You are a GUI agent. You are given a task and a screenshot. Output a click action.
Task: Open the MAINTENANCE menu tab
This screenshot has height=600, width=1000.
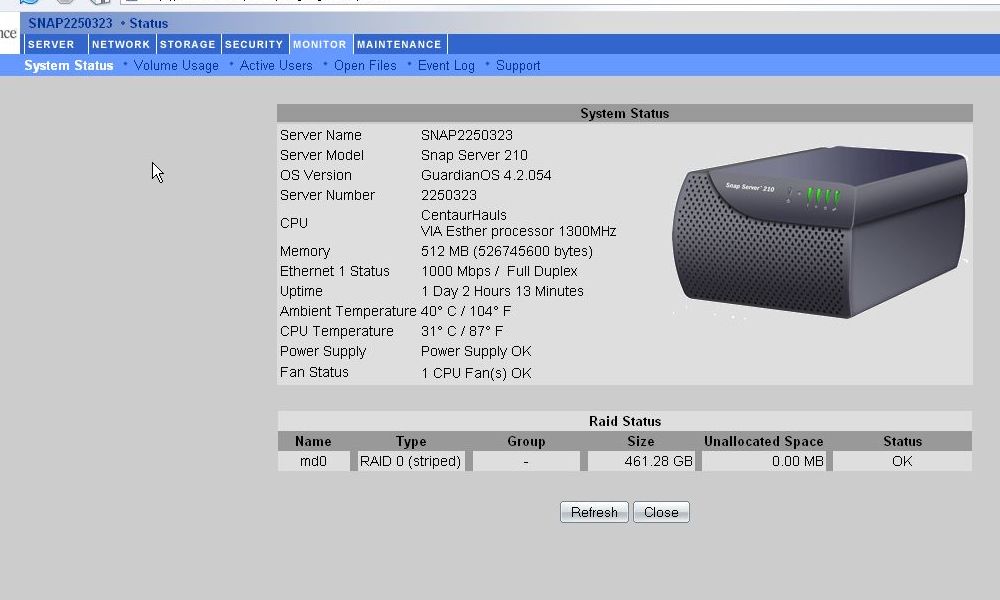coord(399,44)
